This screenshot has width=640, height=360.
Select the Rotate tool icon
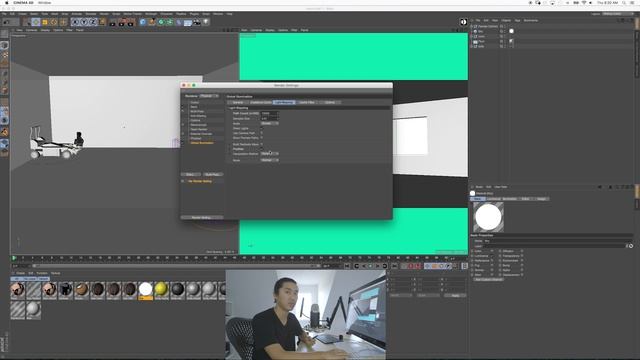(x=54, y=22)
